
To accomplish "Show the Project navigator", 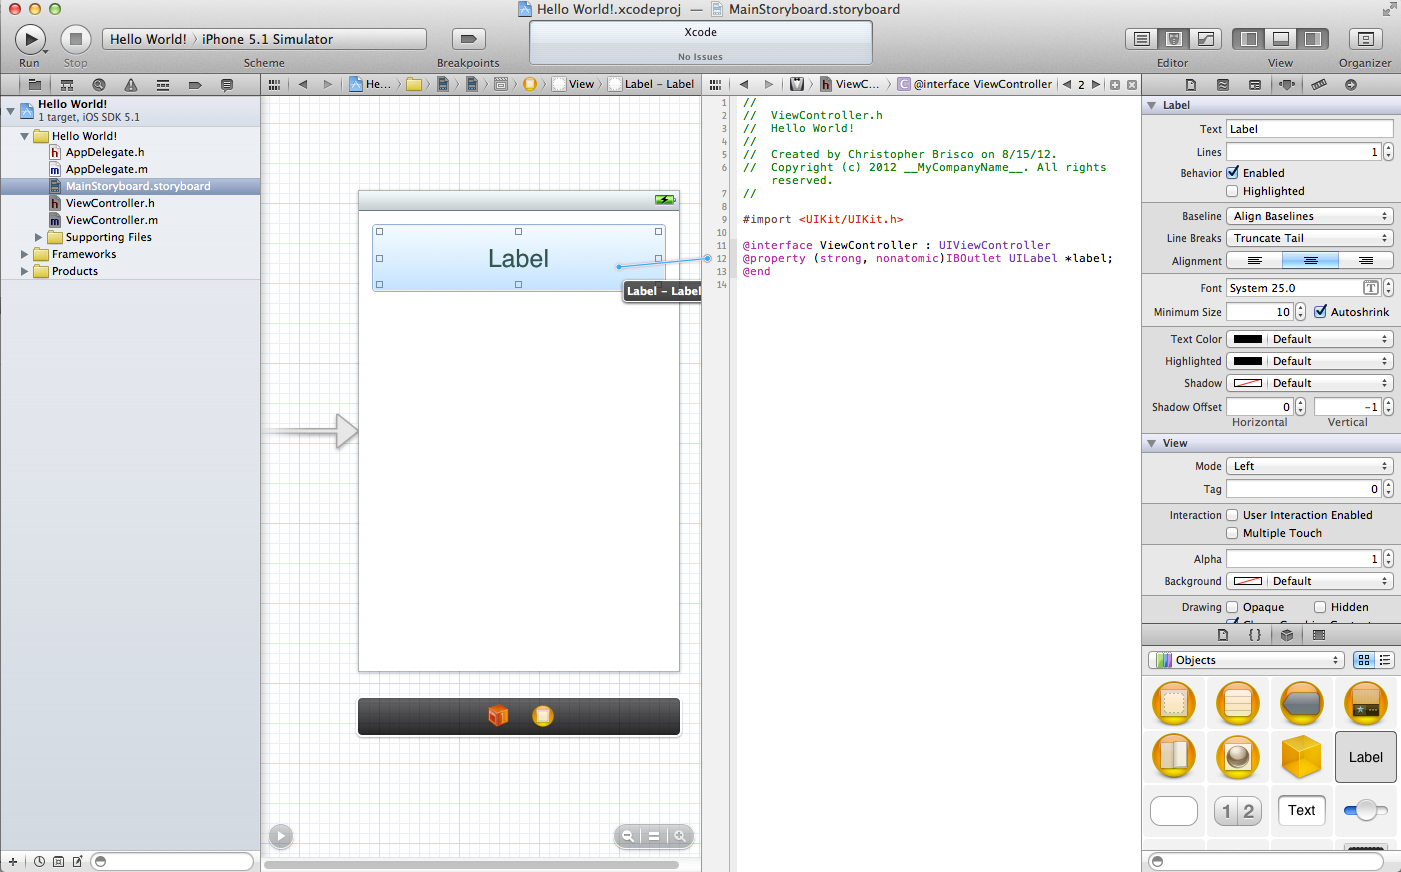I will 35,85.
